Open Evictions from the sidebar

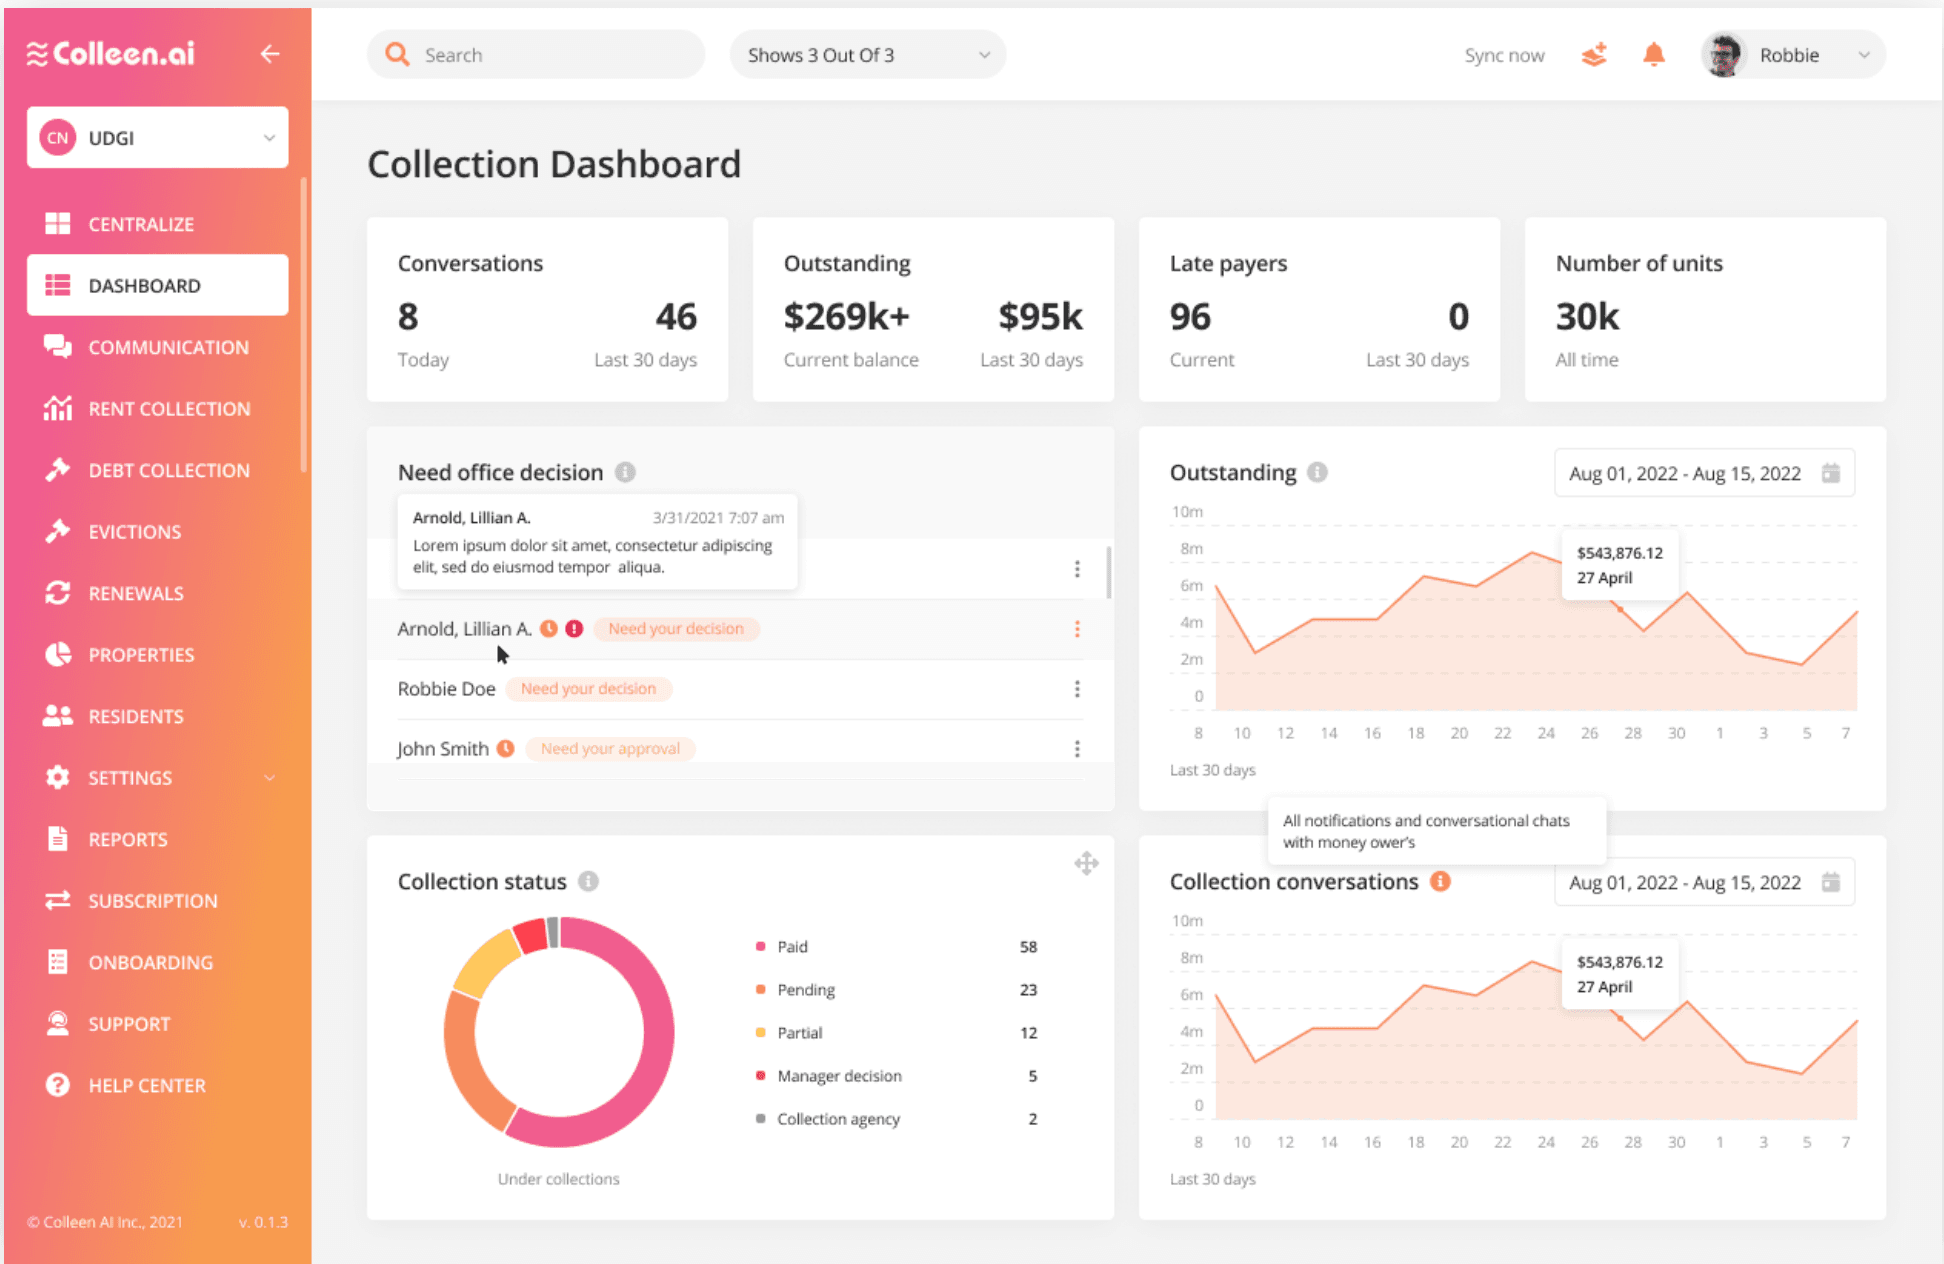[134, 532]
